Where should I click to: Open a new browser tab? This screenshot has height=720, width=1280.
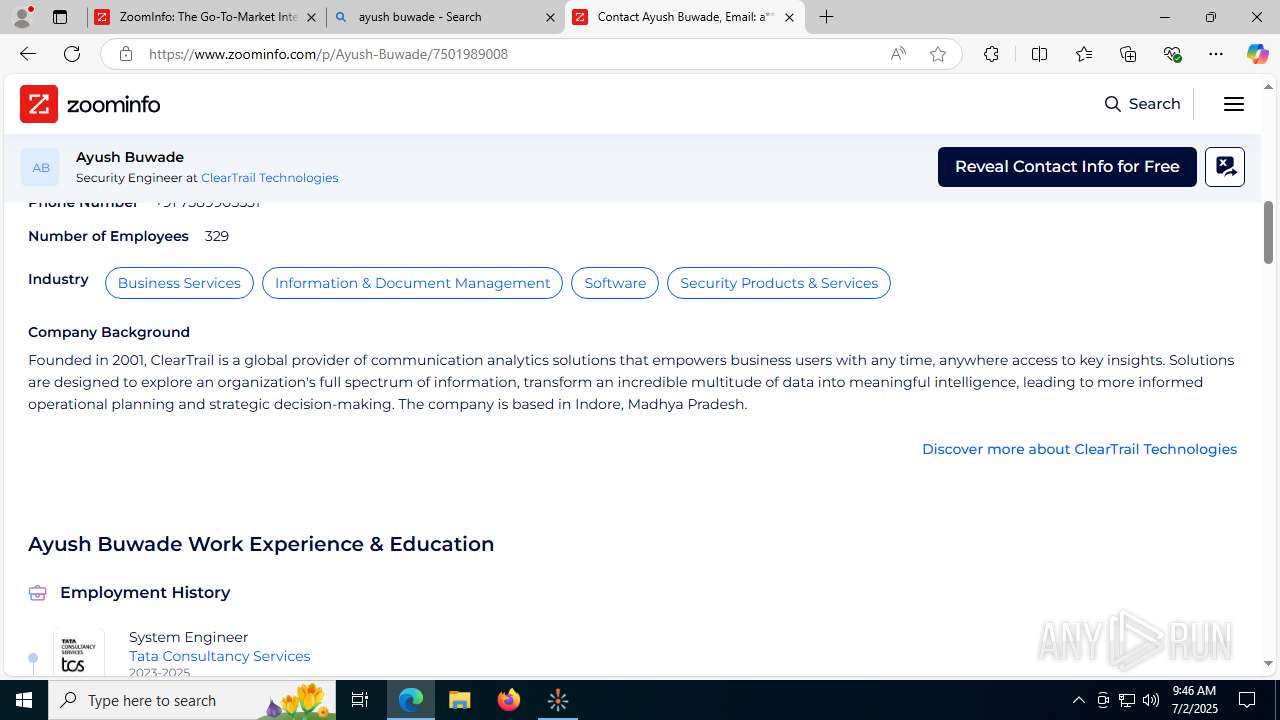[x=826, y=17]
